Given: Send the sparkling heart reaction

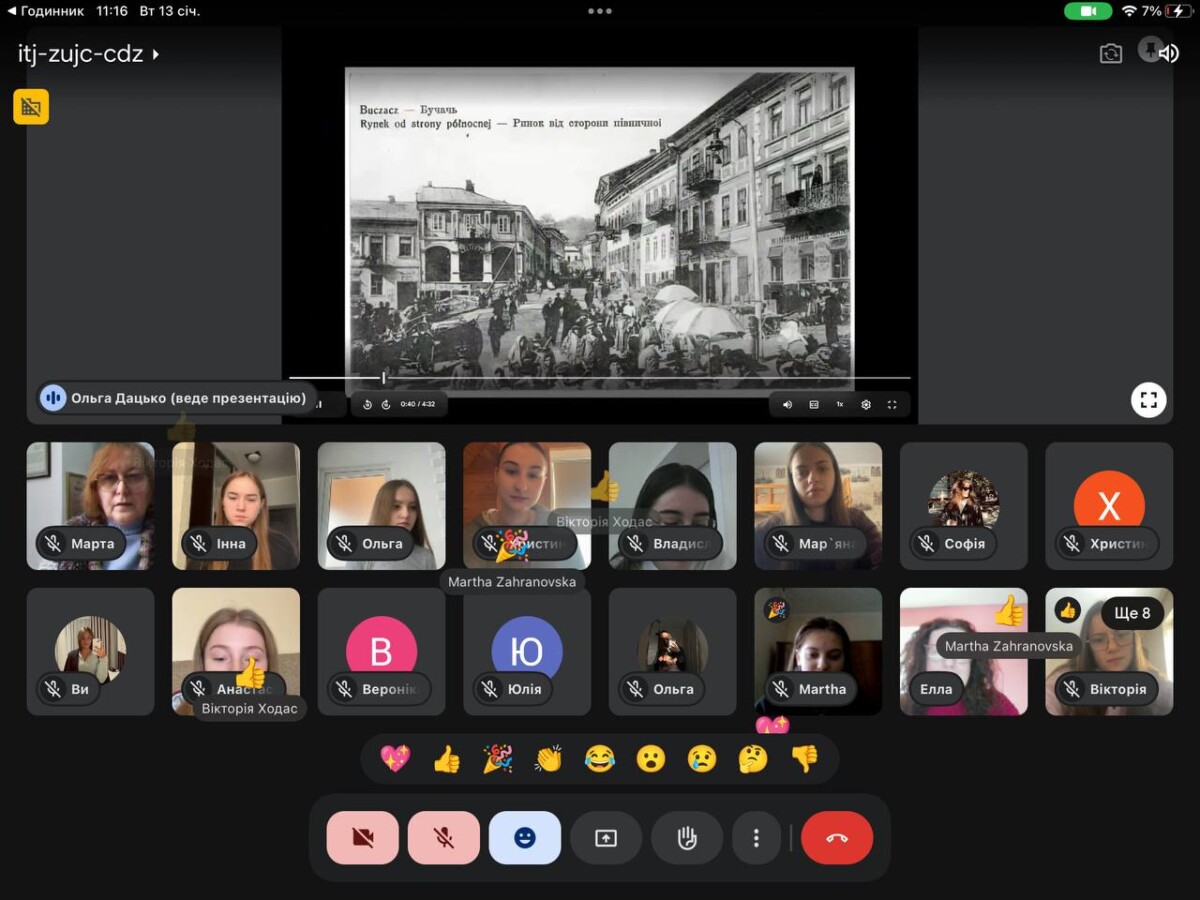Looking at the screenshot, I should pyautogui.click(x=395, y=759).
